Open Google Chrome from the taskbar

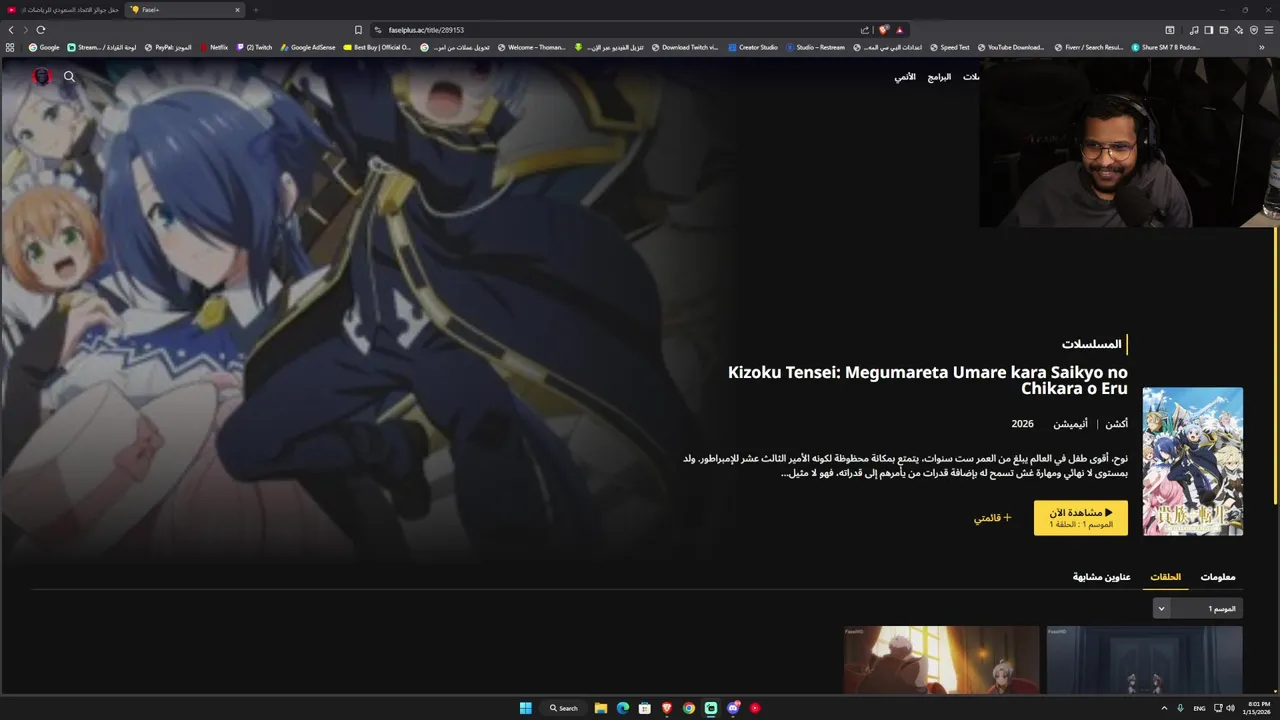689,708
